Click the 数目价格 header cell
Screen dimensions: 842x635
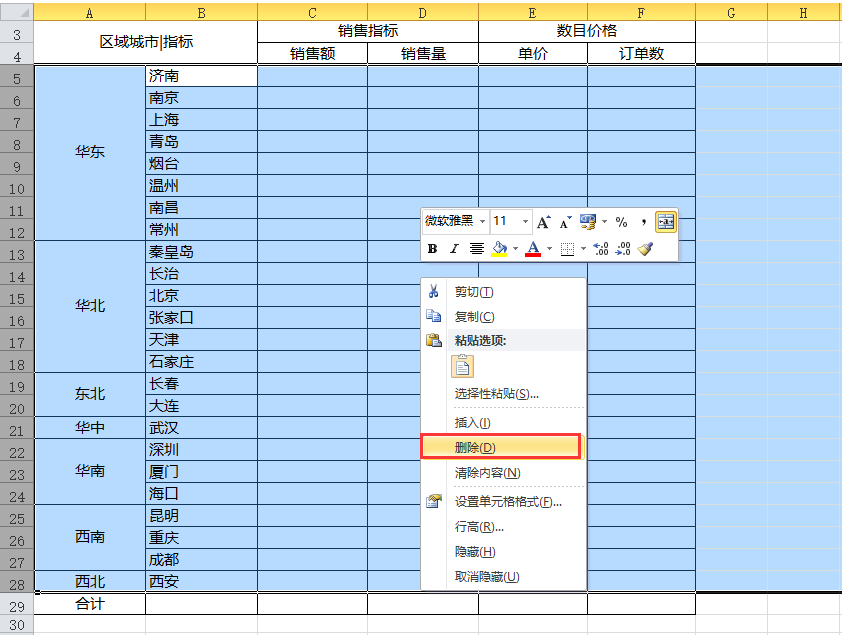coord(587,31)
